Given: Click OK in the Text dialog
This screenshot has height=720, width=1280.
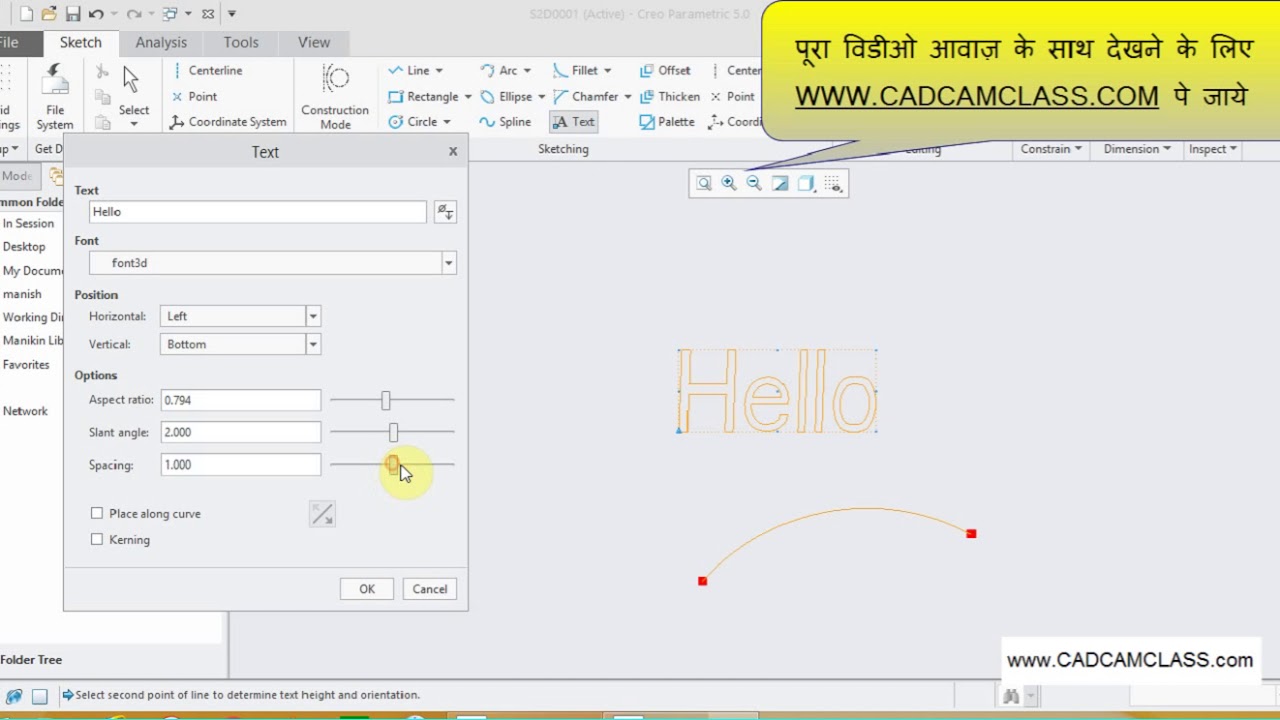Looking at the screenshot, I should pyautogui.click(x=367, y=589).
